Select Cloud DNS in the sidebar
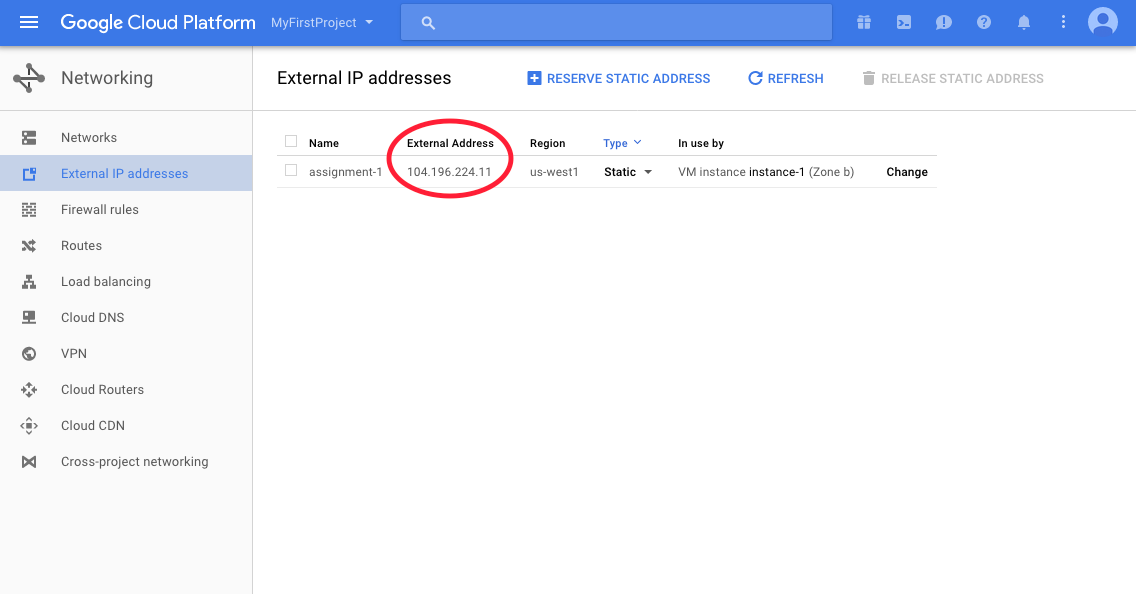This screenshot has width=1136, height=594. tap(92, 317)
